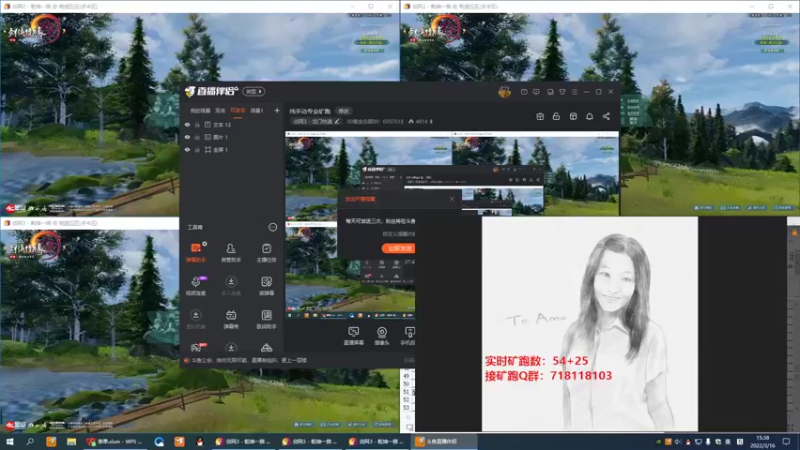The height and width of the screenshot is (450, 800).
Task: Hide the 文本 13 layer with eye icon
Action: (x=187, y=124)
